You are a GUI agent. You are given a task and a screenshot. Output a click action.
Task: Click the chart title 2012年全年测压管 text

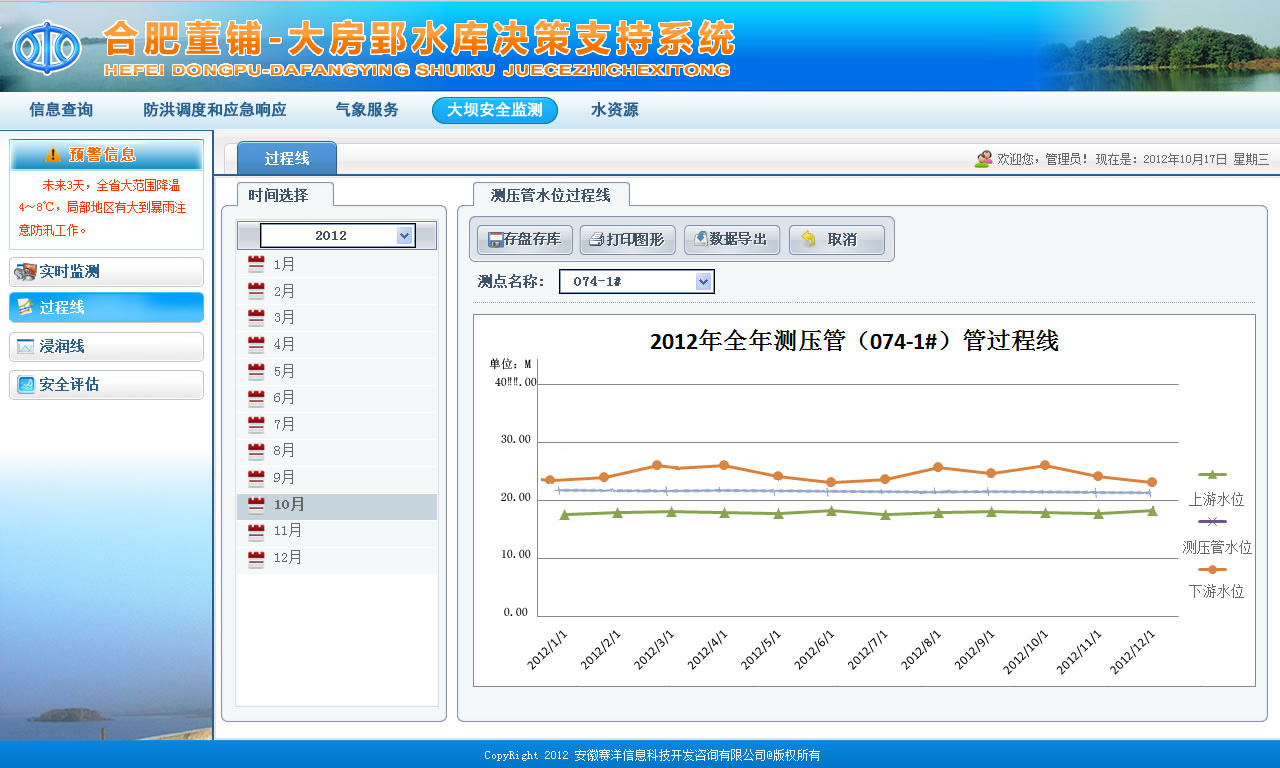(x=854, y=340)
